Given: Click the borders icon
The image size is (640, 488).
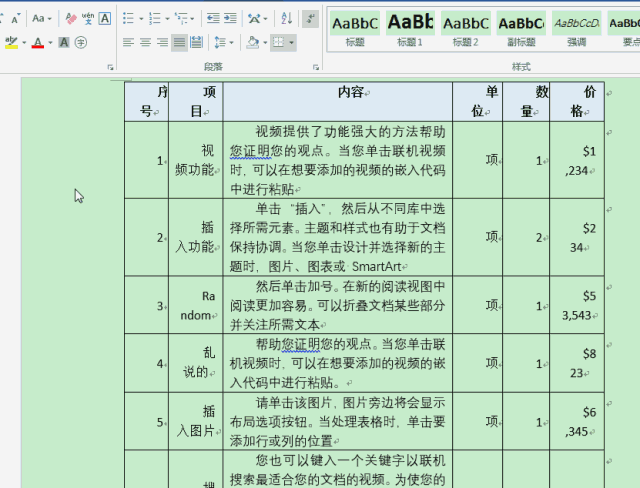Looking at the screenshot, I should 278,42.
